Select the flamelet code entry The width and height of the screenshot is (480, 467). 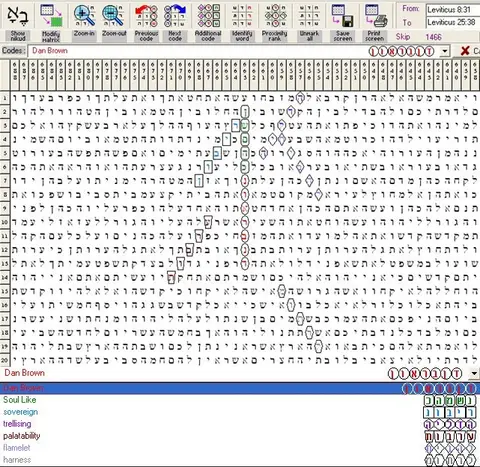[16, 448]
